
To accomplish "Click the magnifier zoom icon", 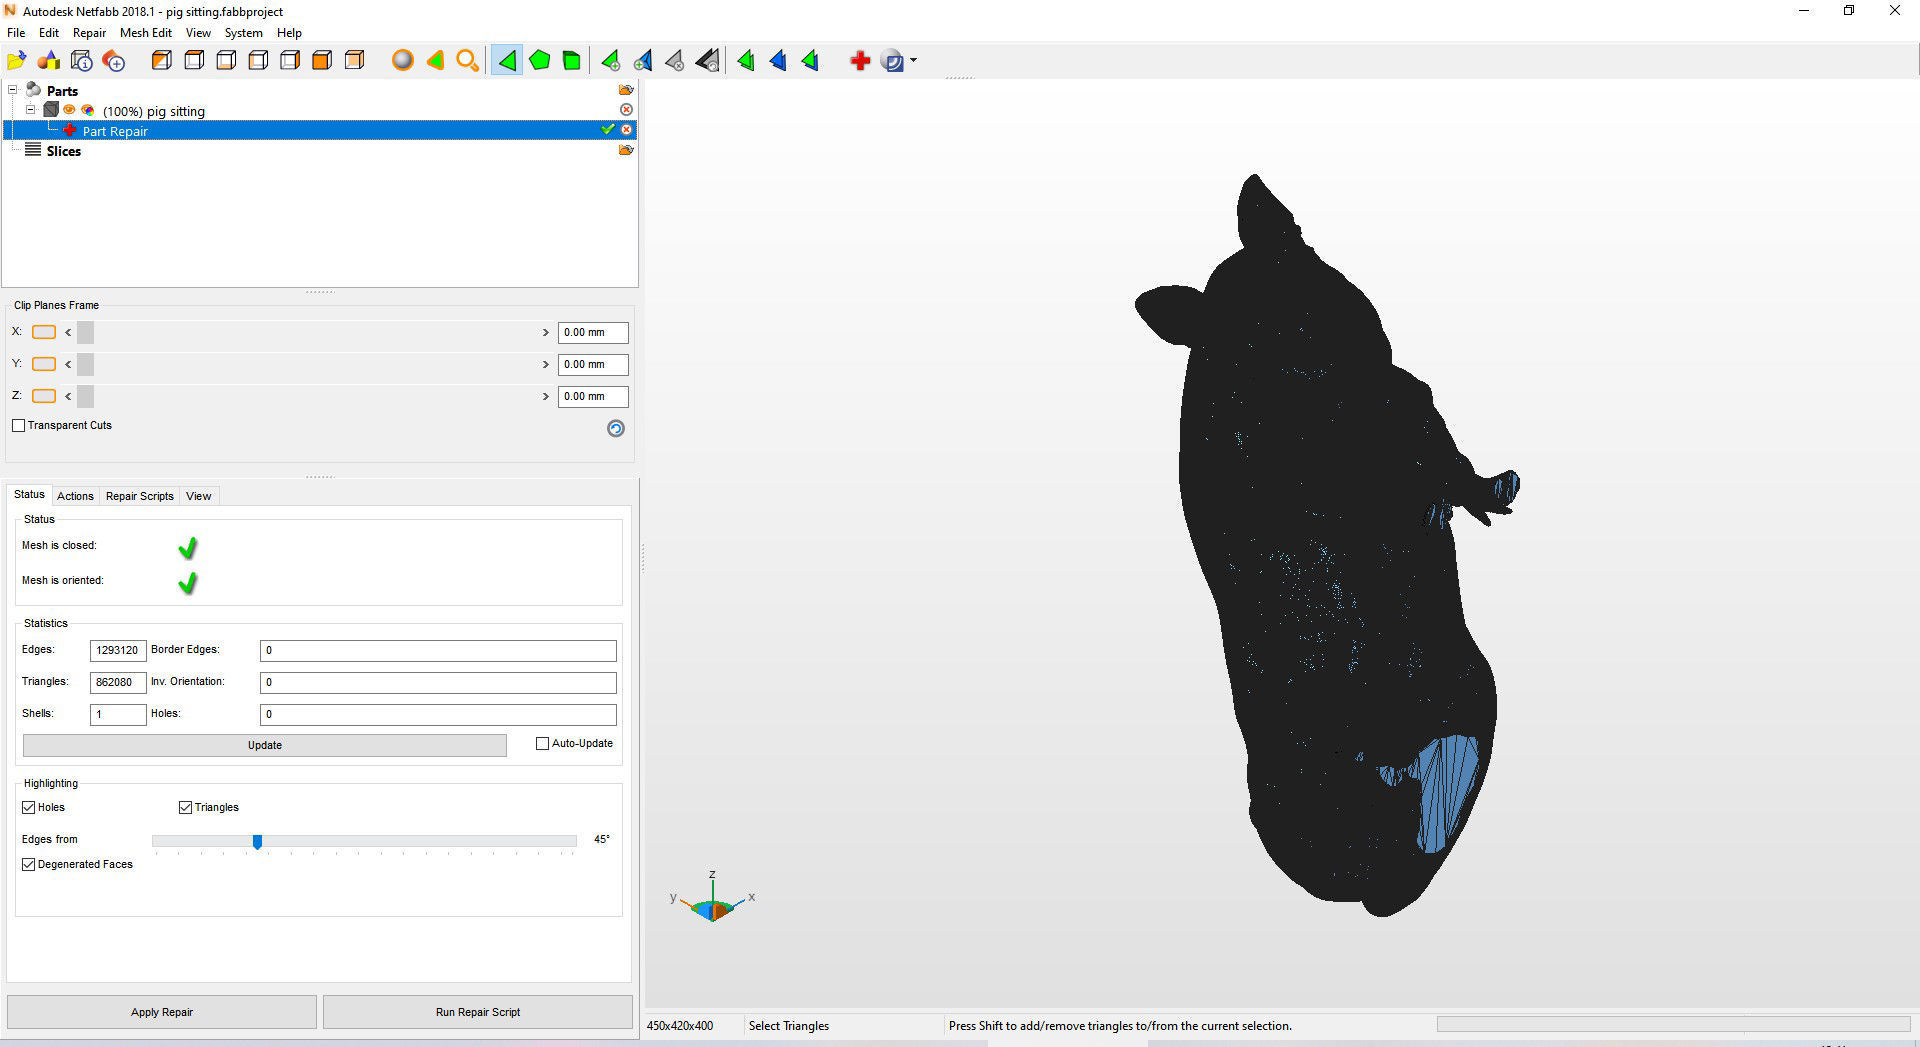I will pyautogui.click(x=467, y=61).
